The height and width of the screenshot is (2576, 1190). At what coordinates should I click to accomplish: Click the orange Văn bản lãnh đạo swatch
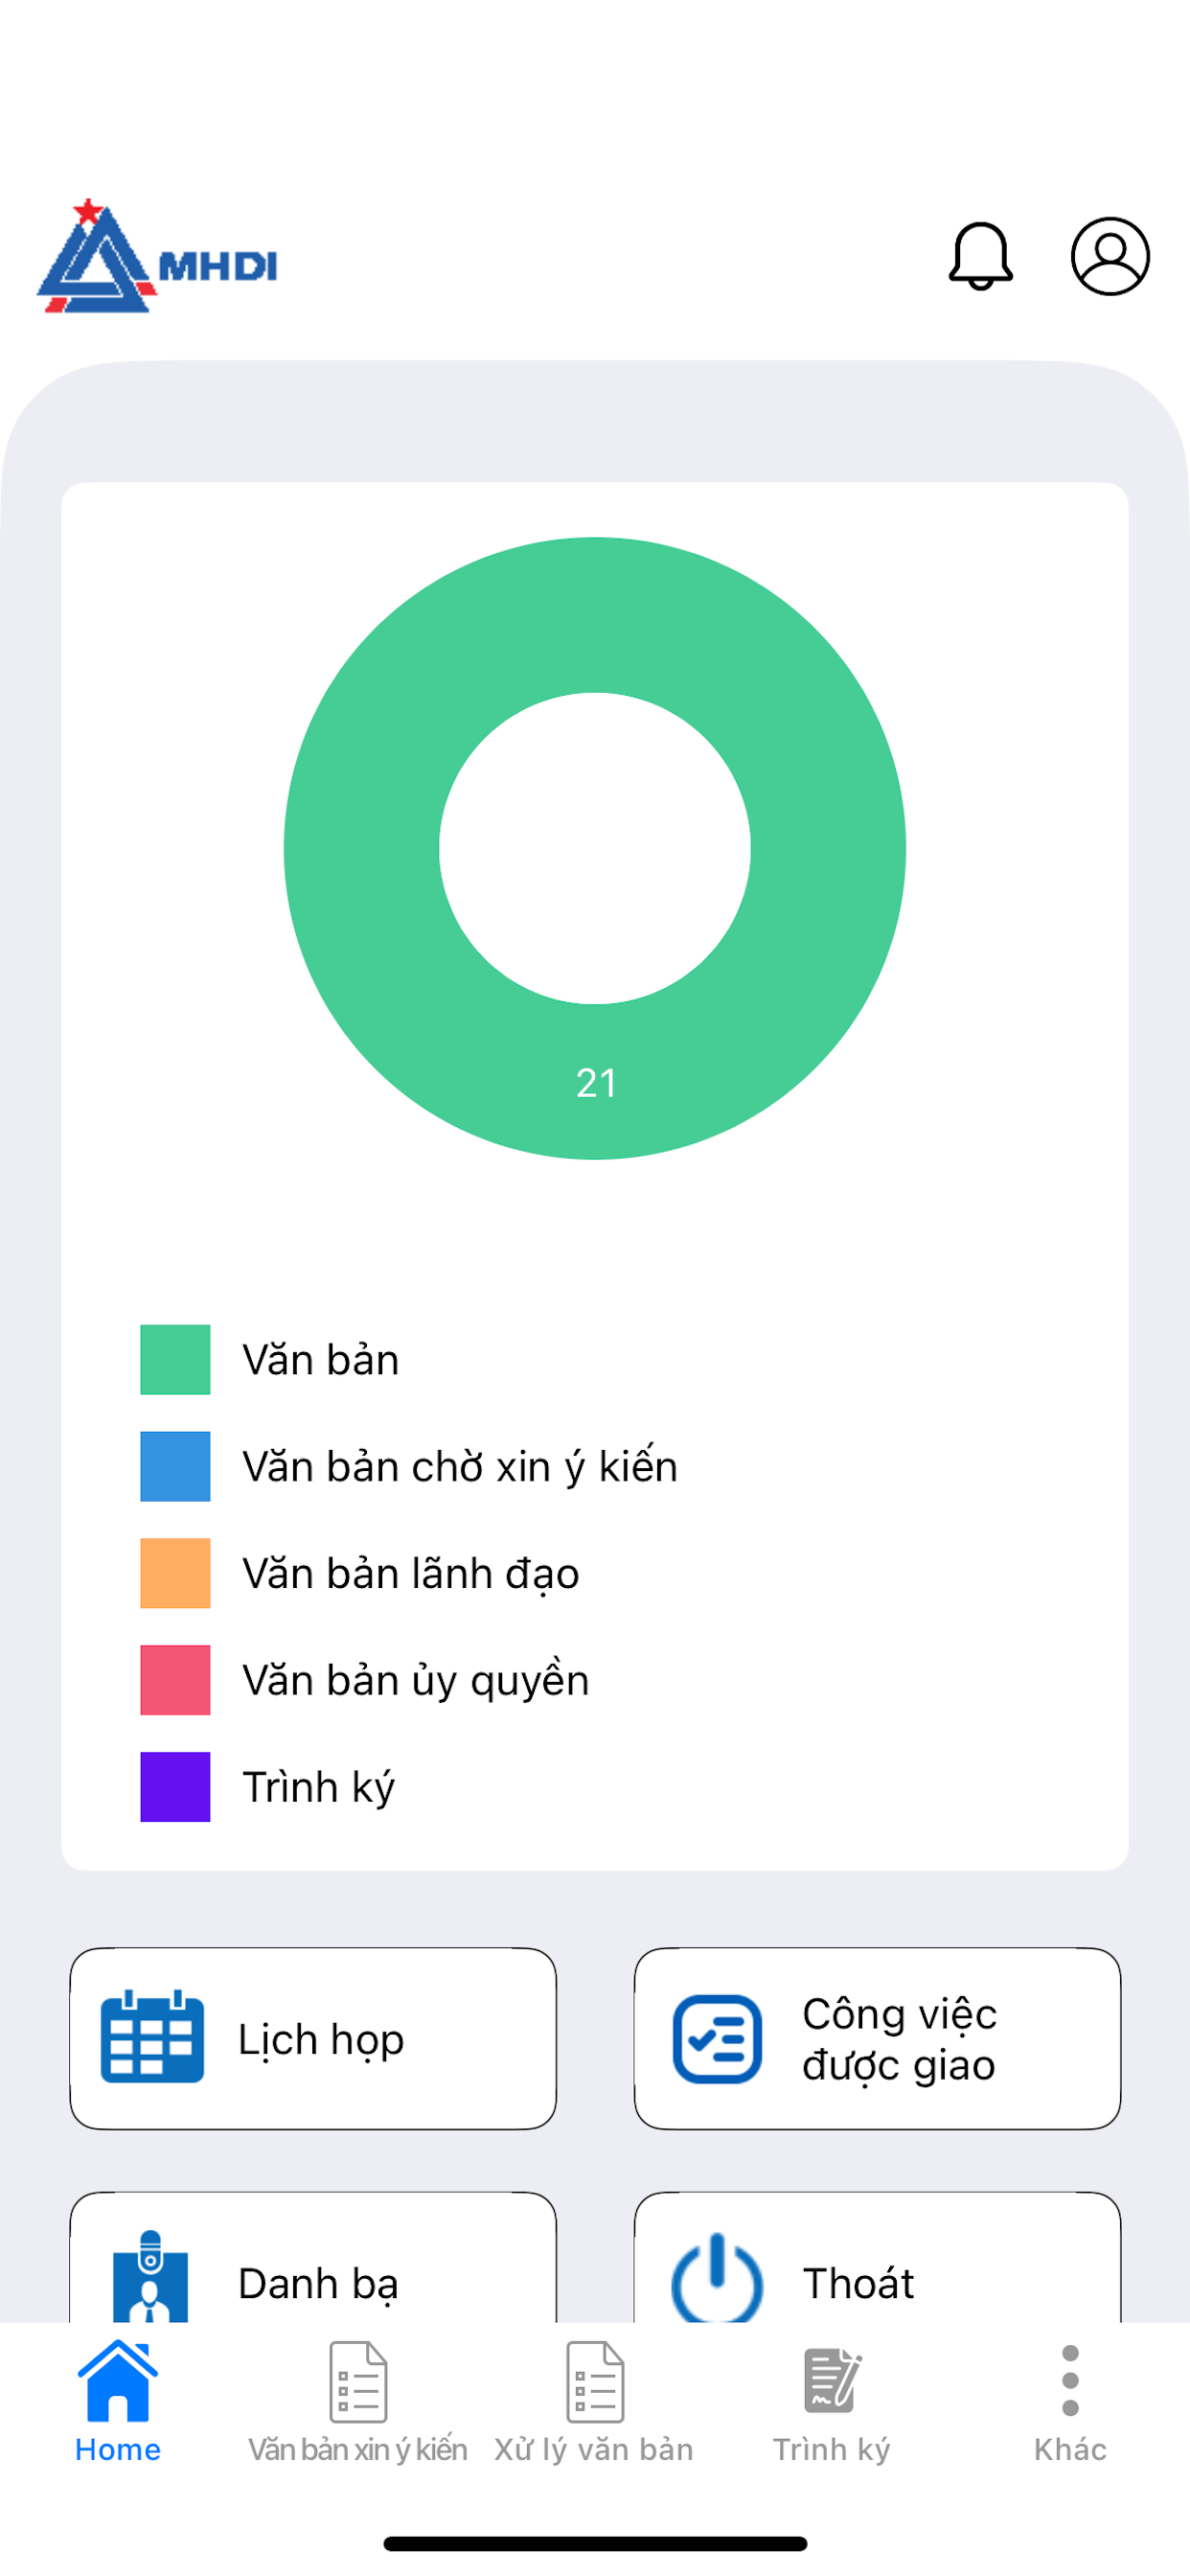pyautogui.click(x=175, y=1573)
